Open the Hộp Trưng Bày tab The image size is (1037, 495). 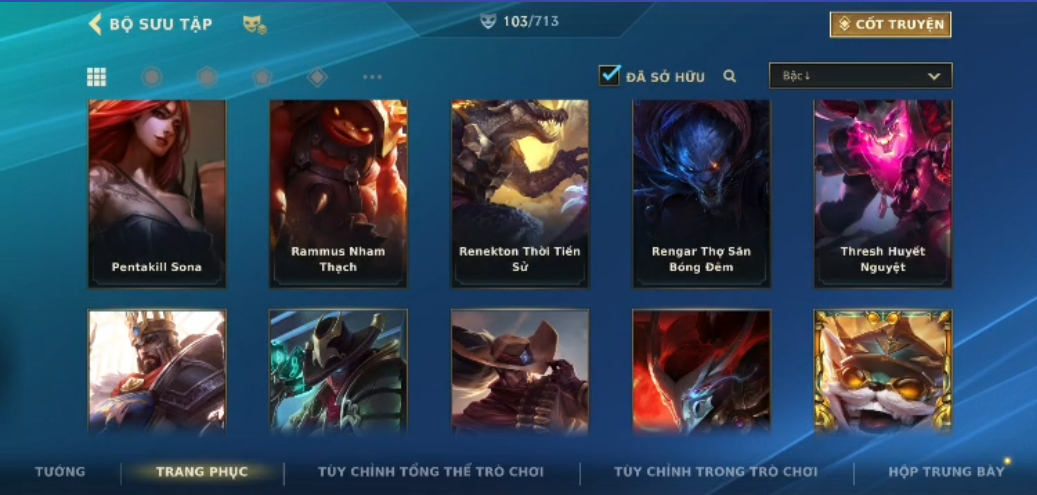click(946, 472)
